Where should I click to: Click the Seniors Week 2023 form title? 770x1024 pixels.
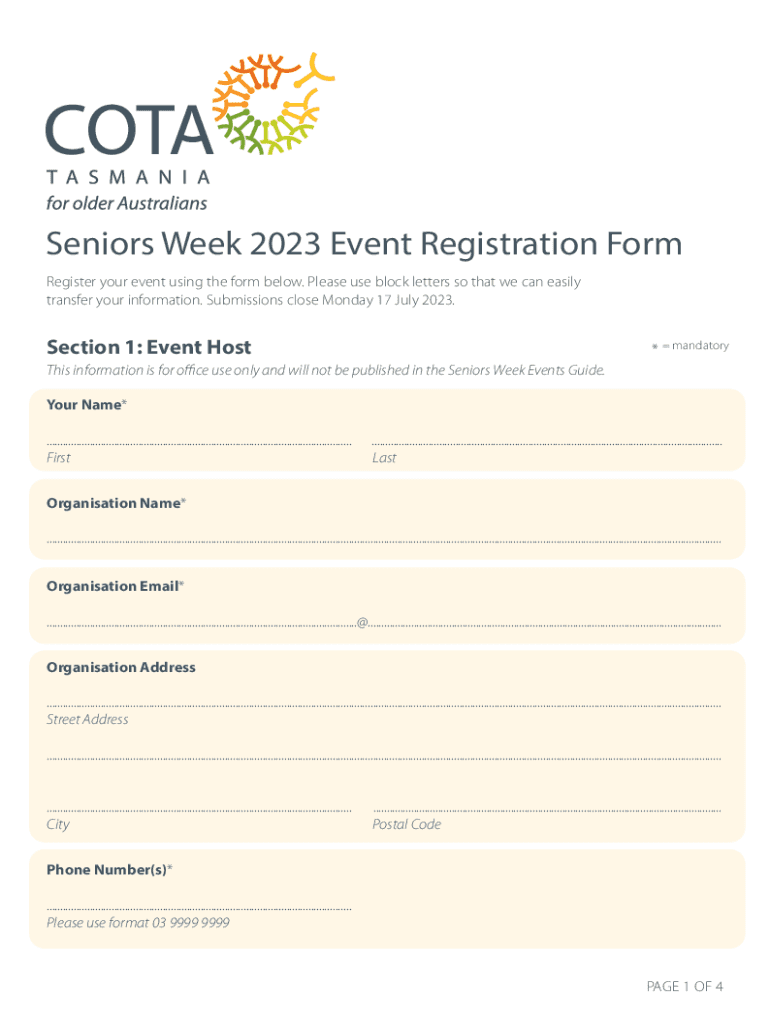coord(364,244)
